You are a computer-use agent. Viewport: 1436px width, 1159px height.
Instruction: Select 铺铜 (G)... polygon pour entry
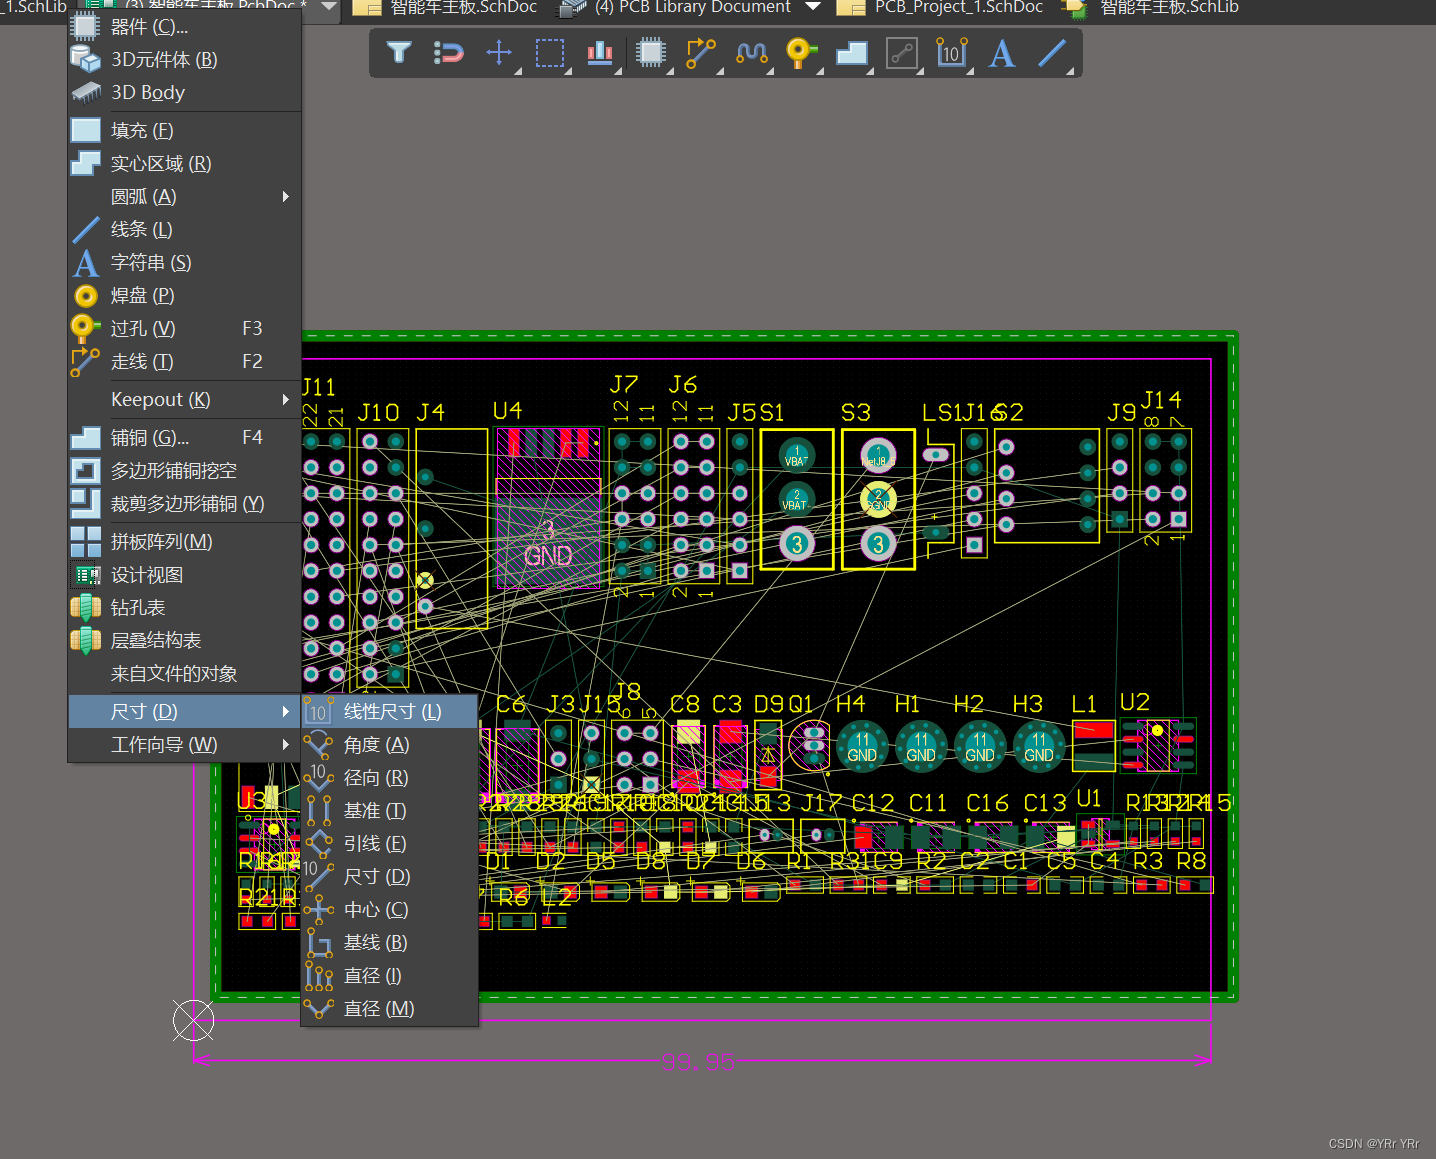pyautogui.click(x=185, y=437)
